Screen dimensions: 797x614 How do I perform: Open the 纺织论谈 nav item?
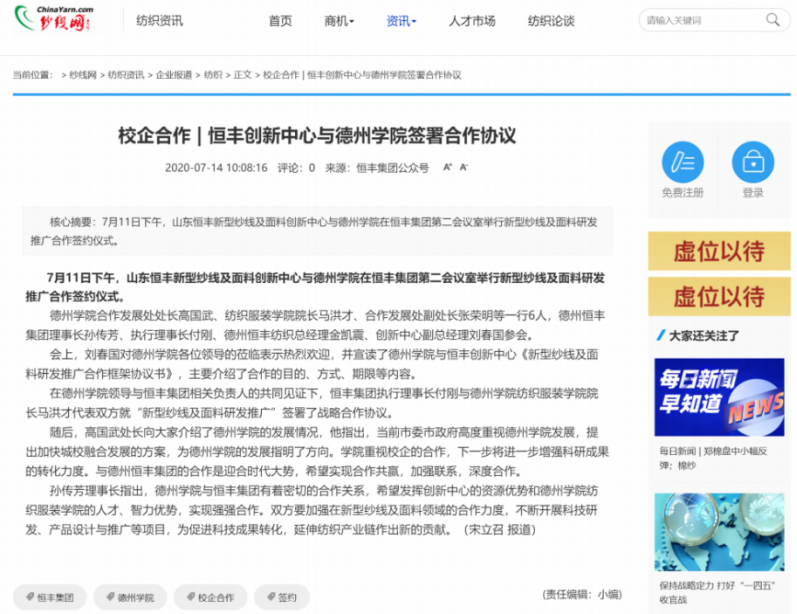click(551, 21)
